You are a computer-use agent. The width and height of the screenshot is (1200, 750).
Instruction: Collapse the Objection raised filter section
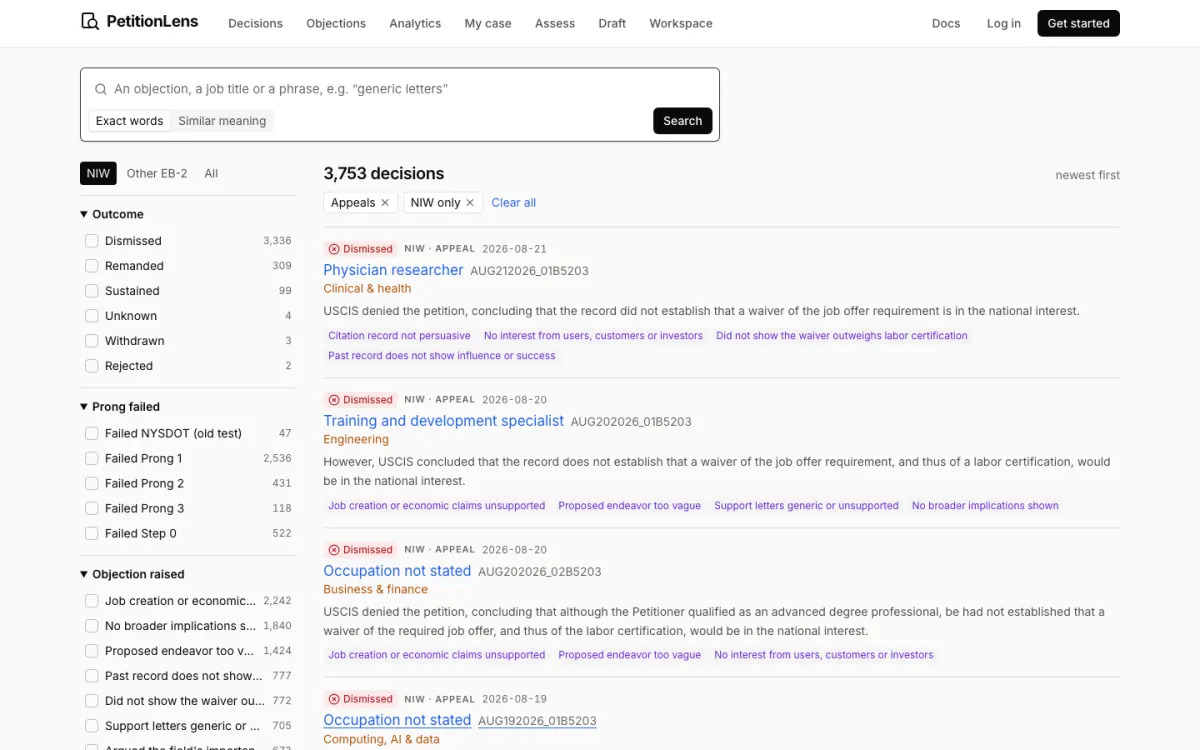[132, 574]
